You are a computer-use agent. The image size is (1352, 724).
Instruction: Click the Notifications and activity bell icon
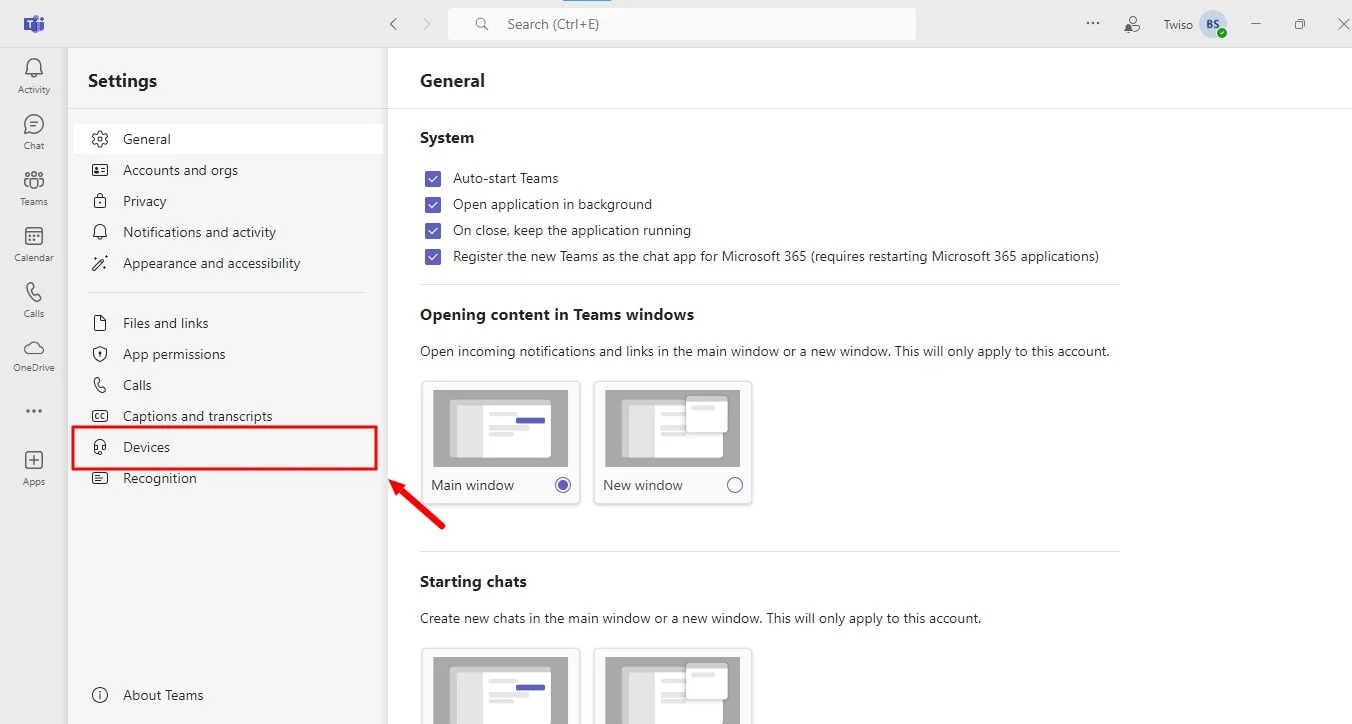(100, 232)
